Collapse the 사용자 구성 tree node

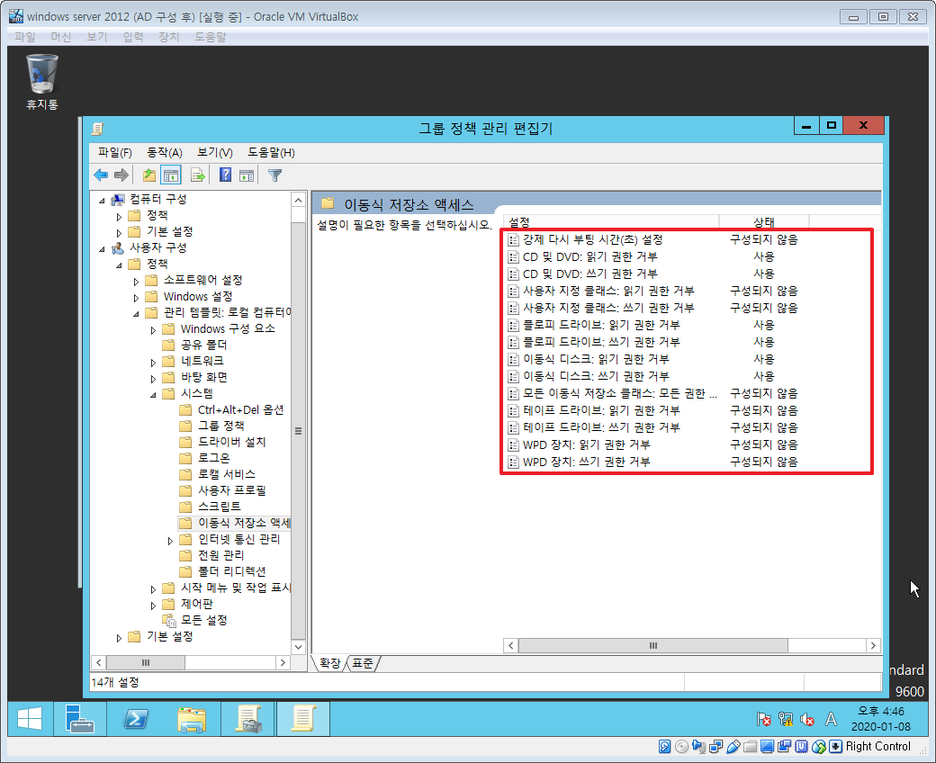pos(102,249)
